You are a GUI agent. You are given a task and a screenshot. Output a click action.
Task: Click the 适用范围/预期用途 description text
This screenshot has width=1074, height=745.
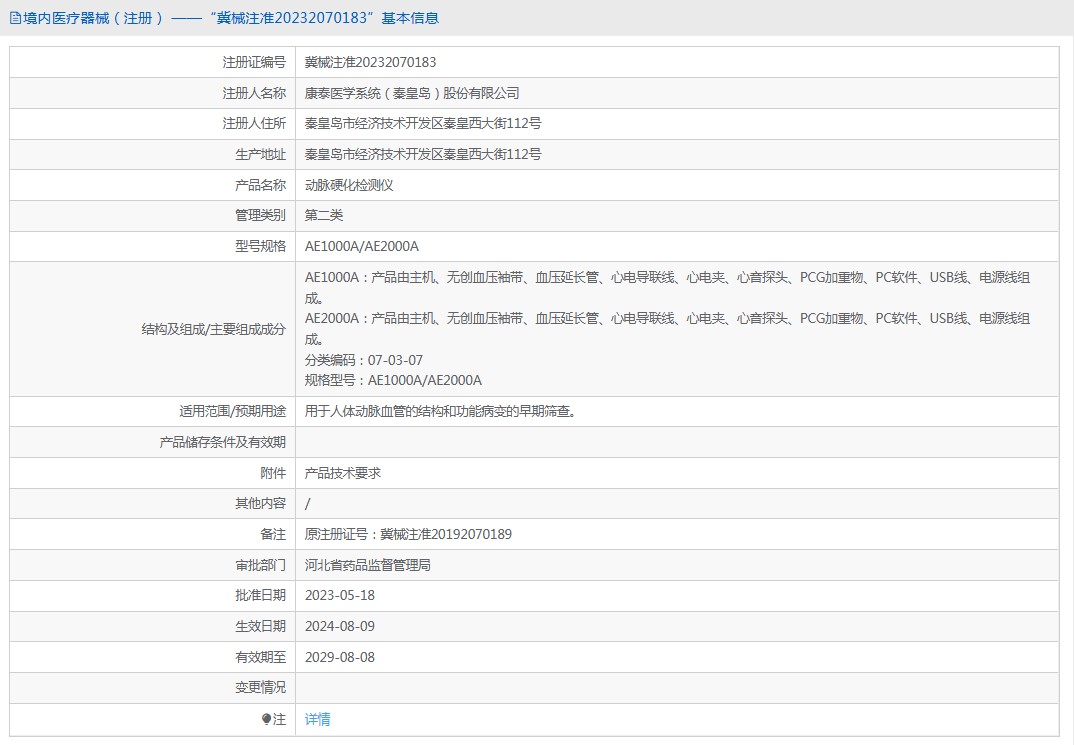coord(440,411)
